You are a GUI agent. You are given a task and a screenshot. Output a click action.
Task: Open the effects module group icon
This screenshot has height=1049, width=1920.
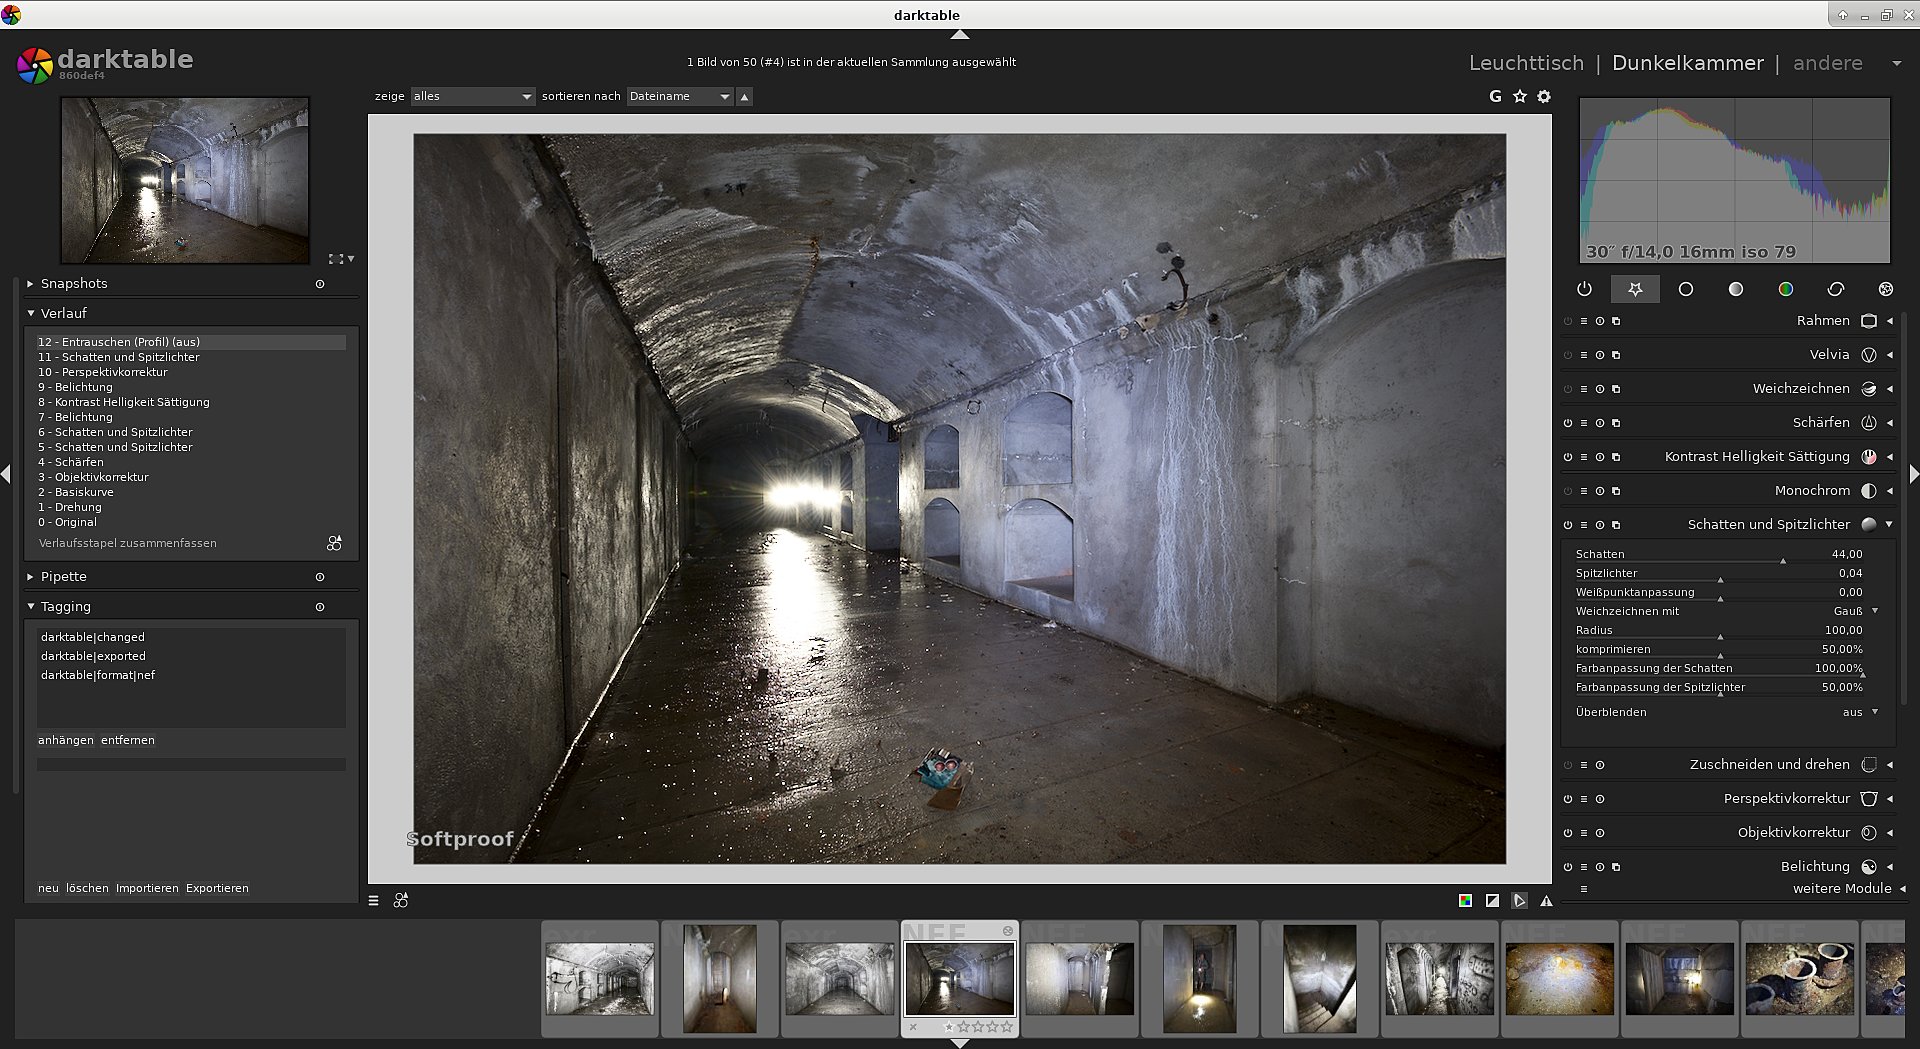[x=1886, y=289]
